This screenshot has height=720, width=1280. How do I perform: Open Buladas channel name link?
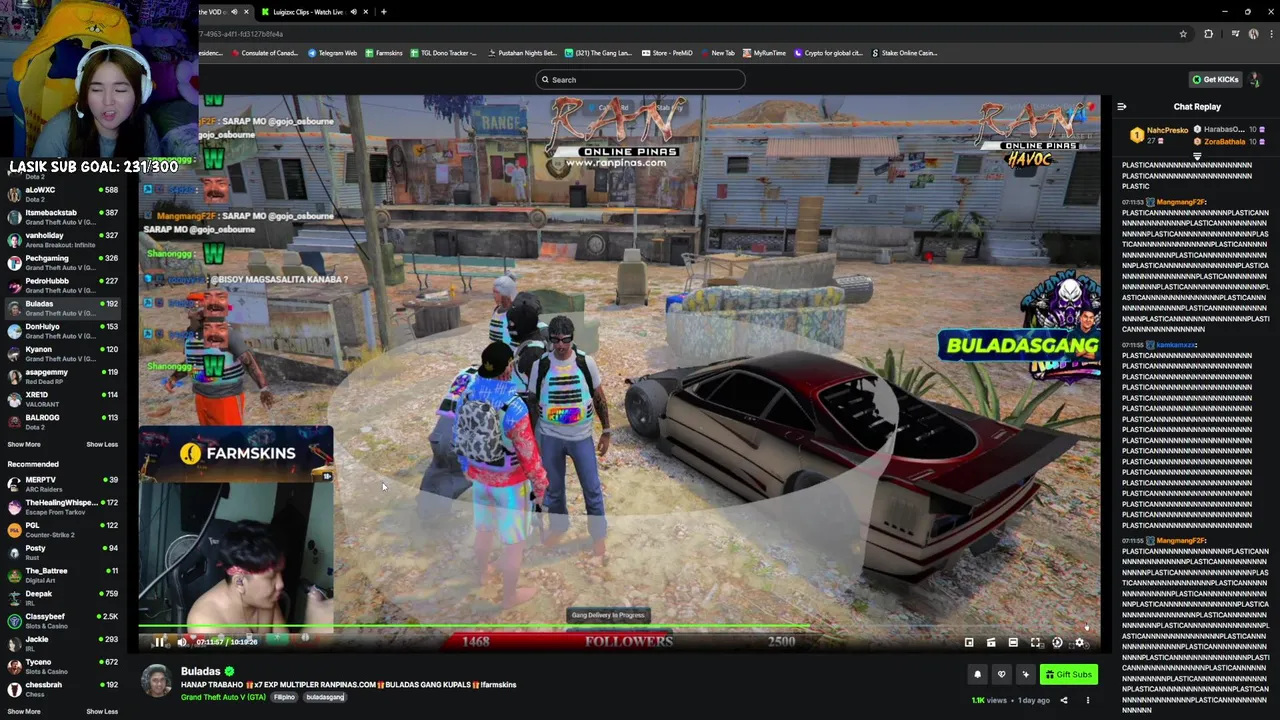[200, 671]
